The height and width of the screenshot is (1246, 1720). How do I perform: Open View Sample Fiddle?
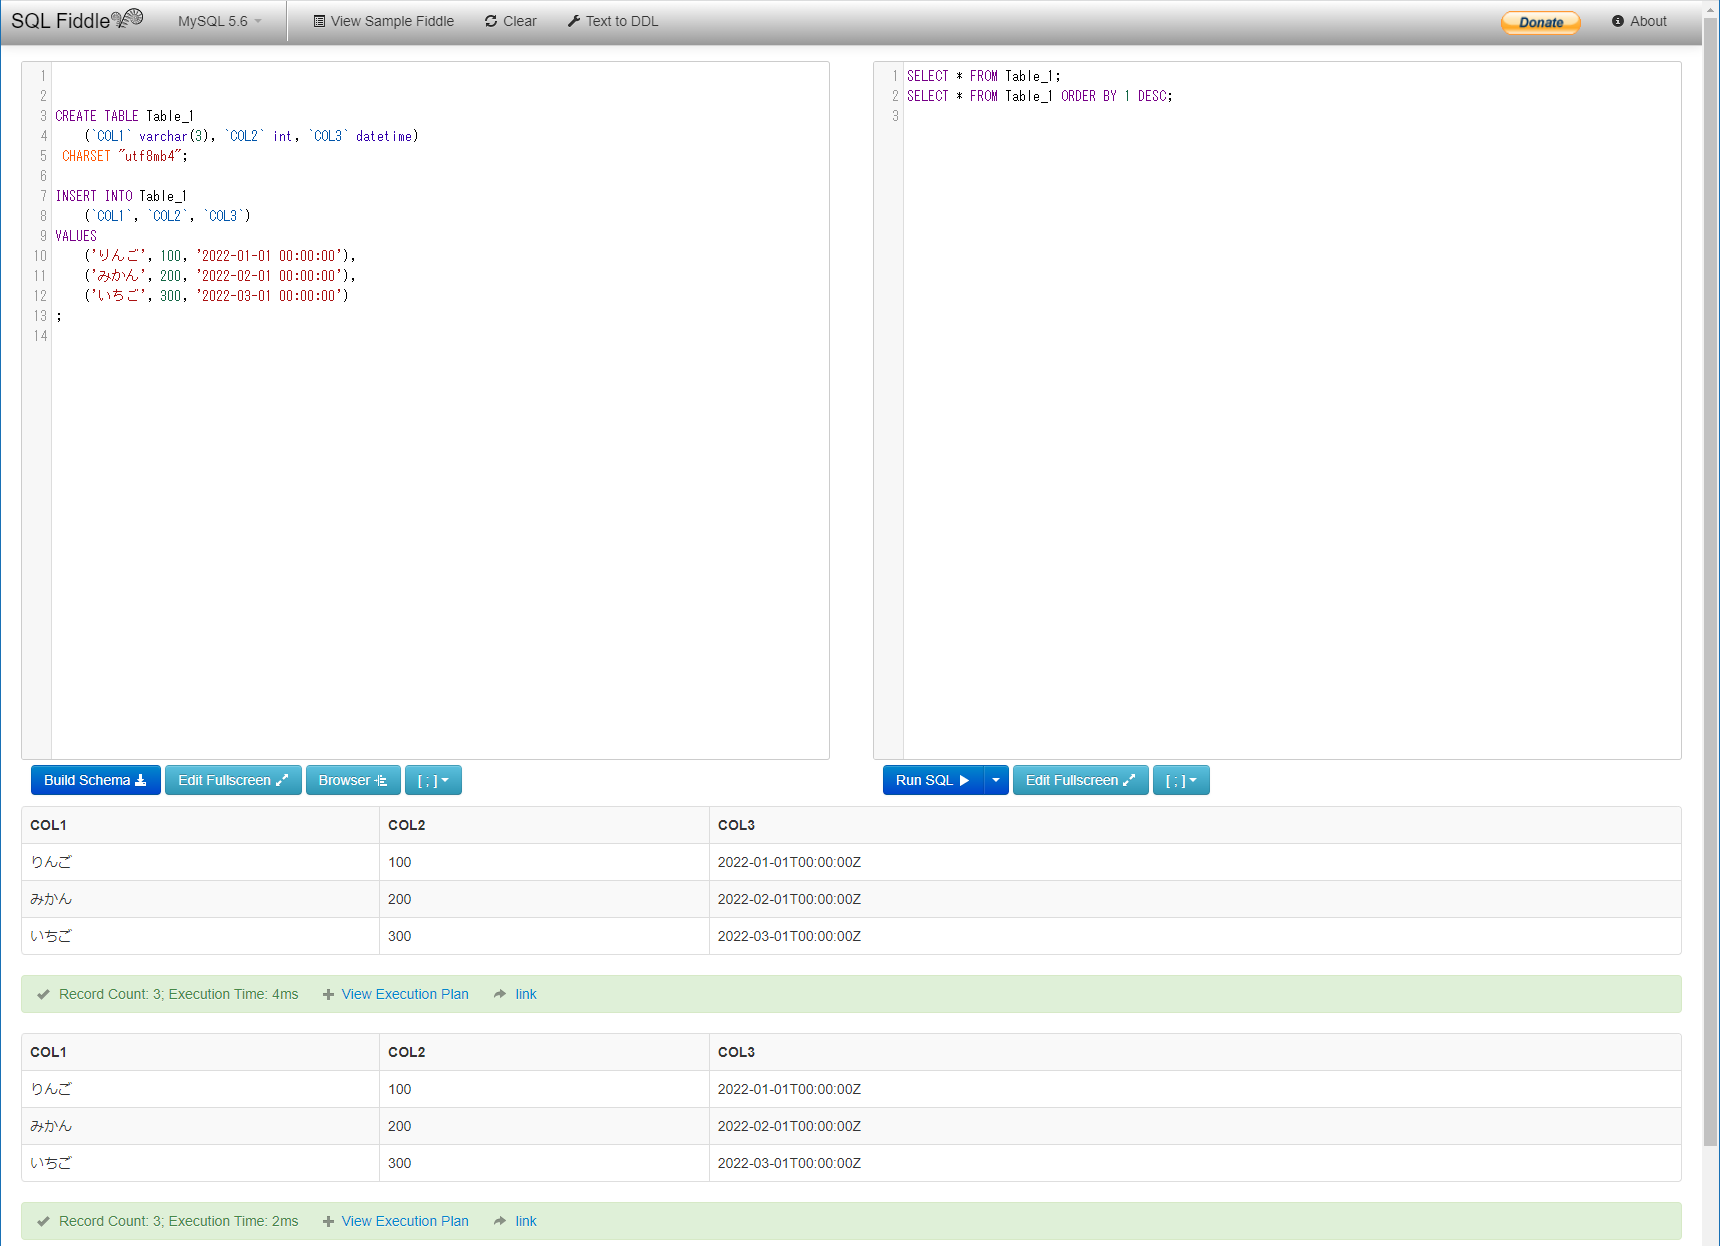[x=383, y=21]
